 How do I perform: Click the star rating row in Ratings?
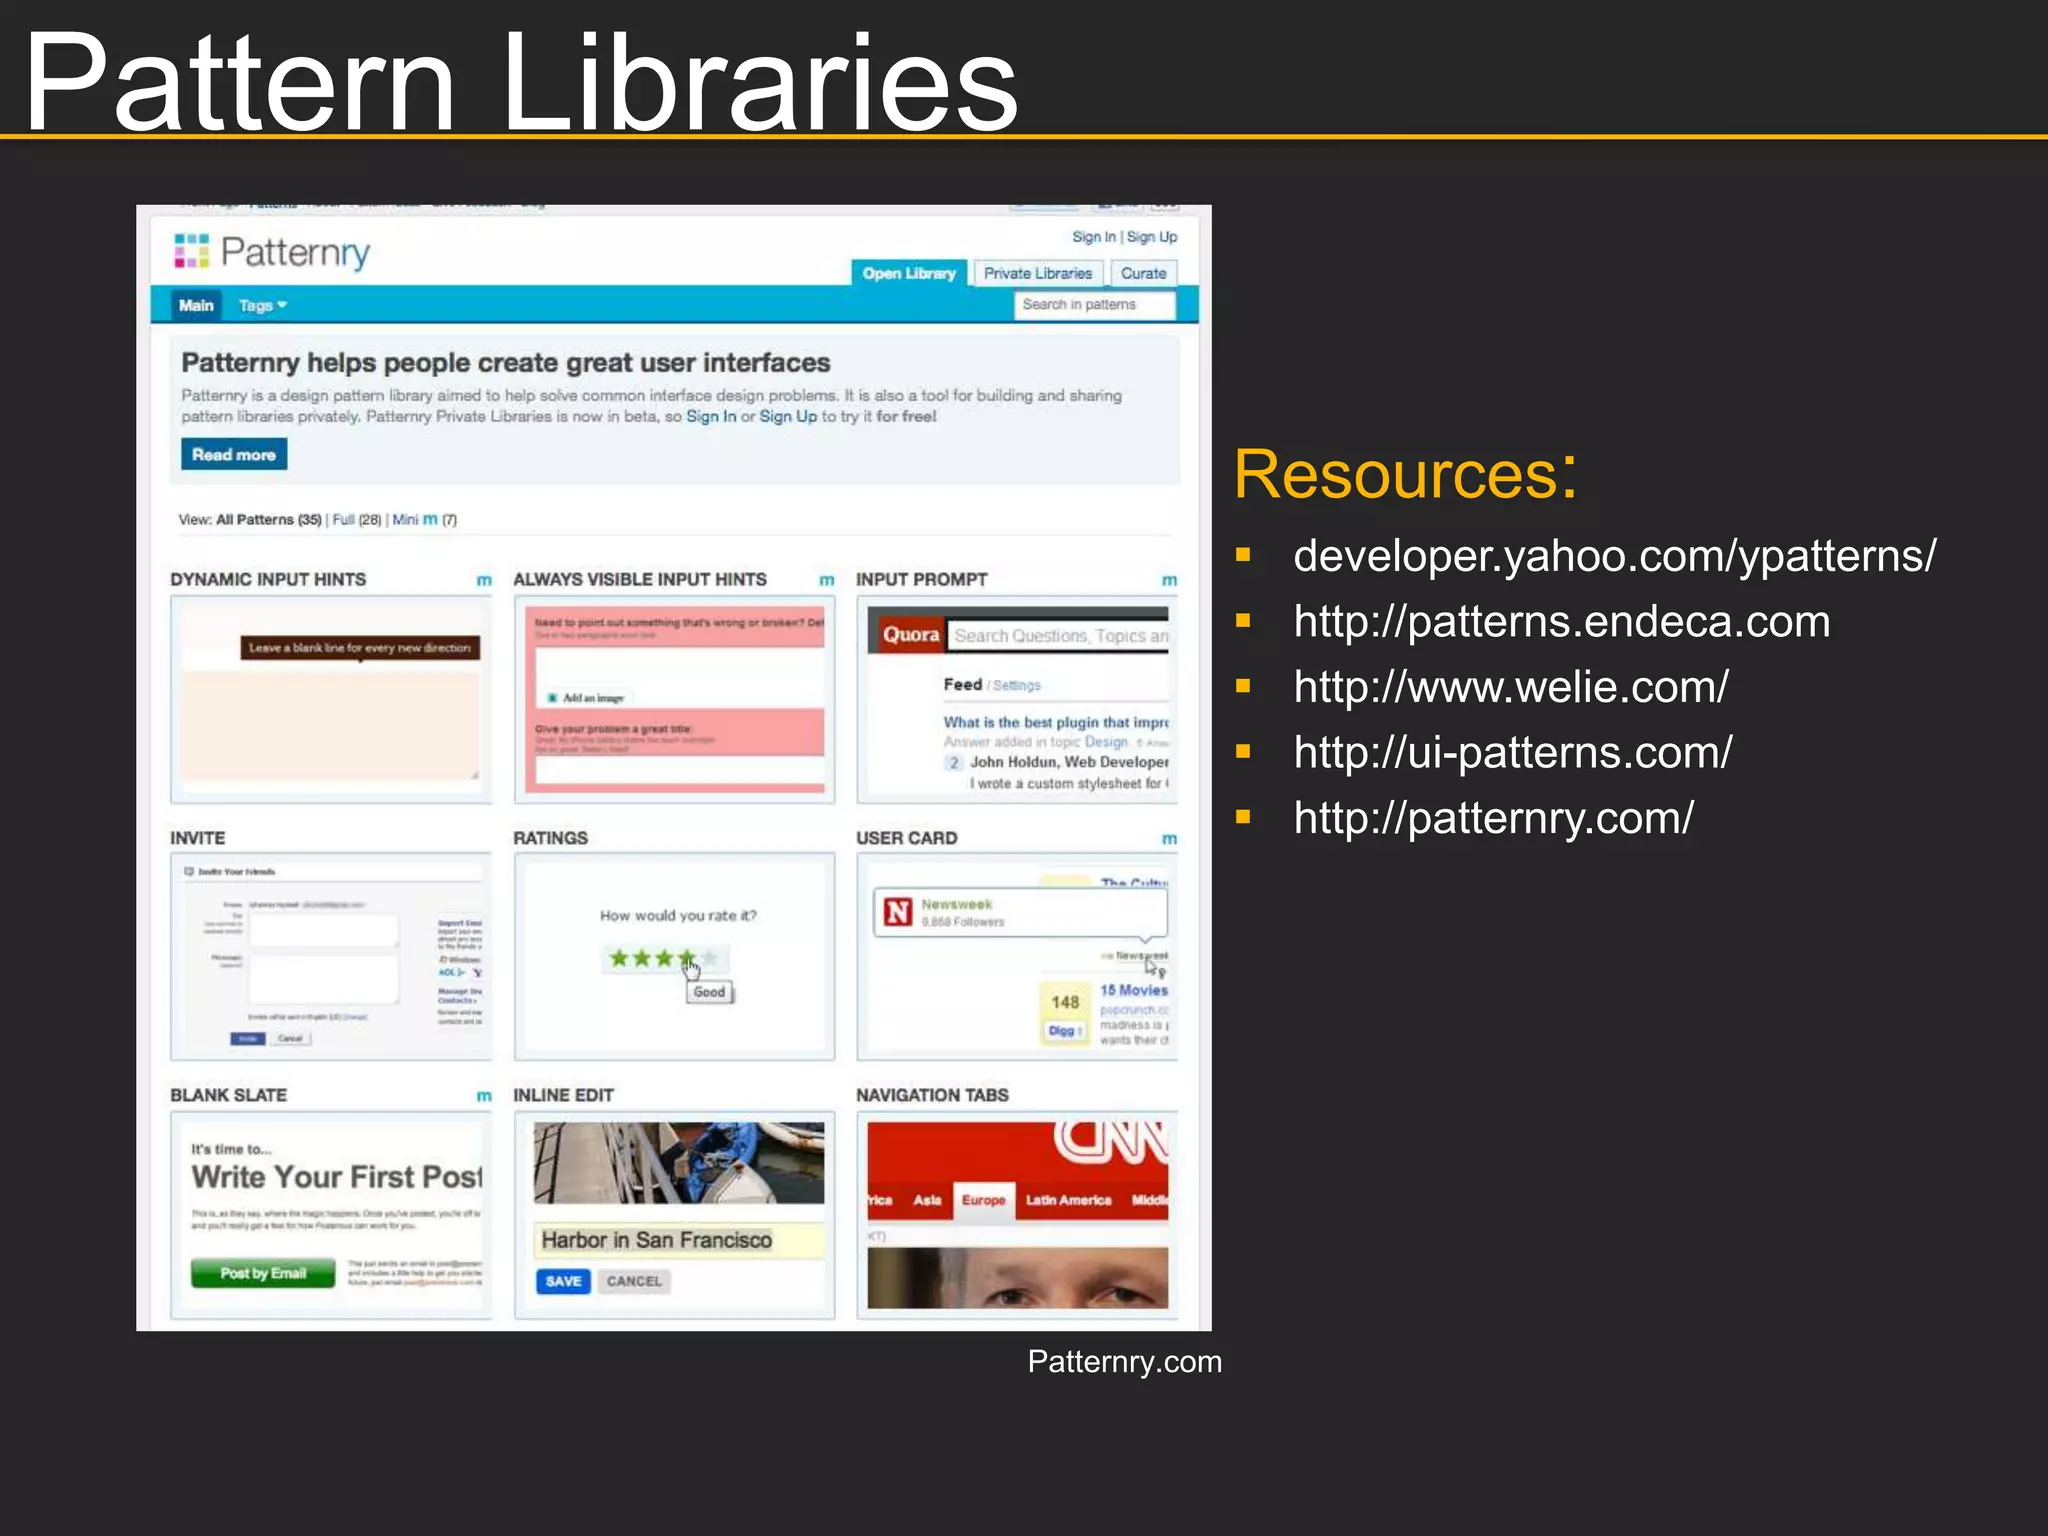664,958
